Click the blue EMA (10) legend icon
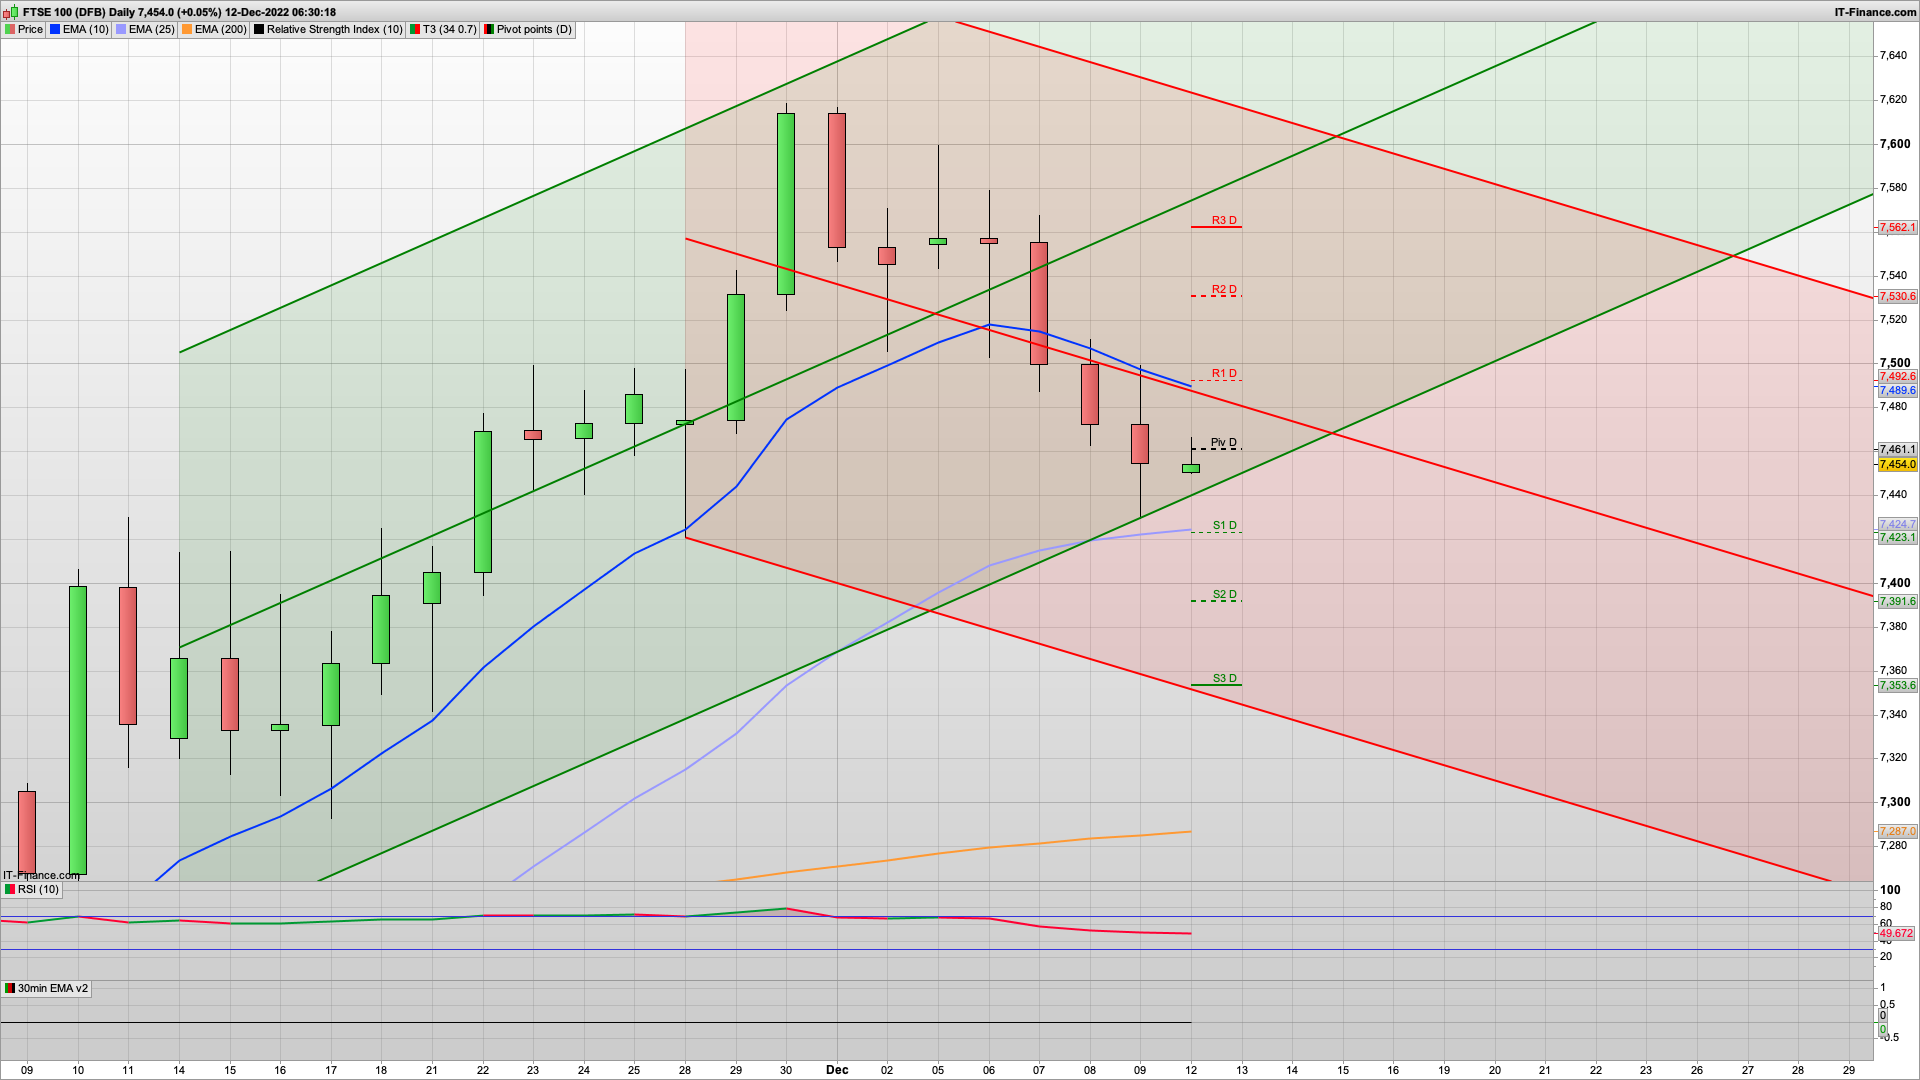The width and height of the screenshot is (1920, 1080). coord(53,29)
